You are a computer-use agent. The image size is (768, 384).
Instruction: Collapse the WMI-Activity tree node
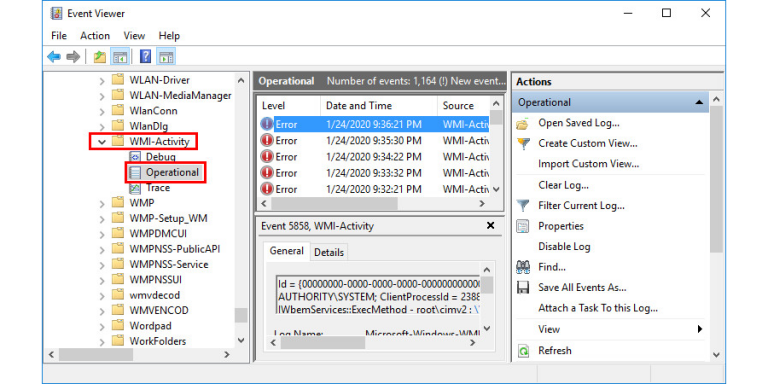click(102, 142)
